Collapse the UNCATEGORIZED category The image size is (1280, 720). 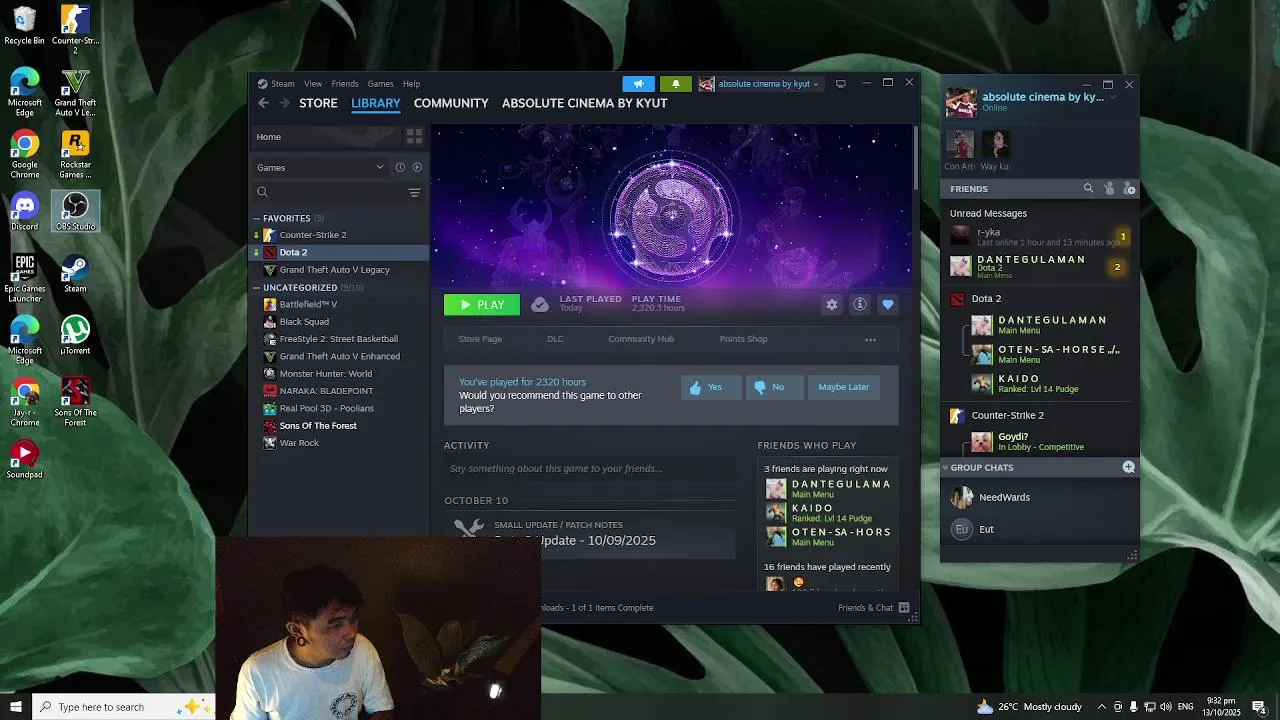256,288
